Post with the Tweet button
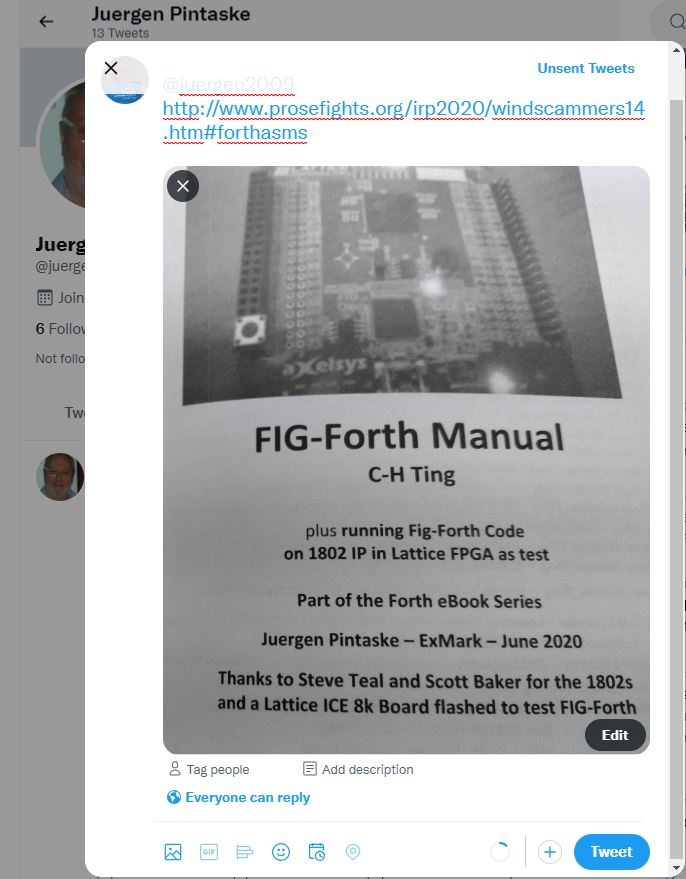The height and width of the screenshot is (879, 686). pos(611,852)
